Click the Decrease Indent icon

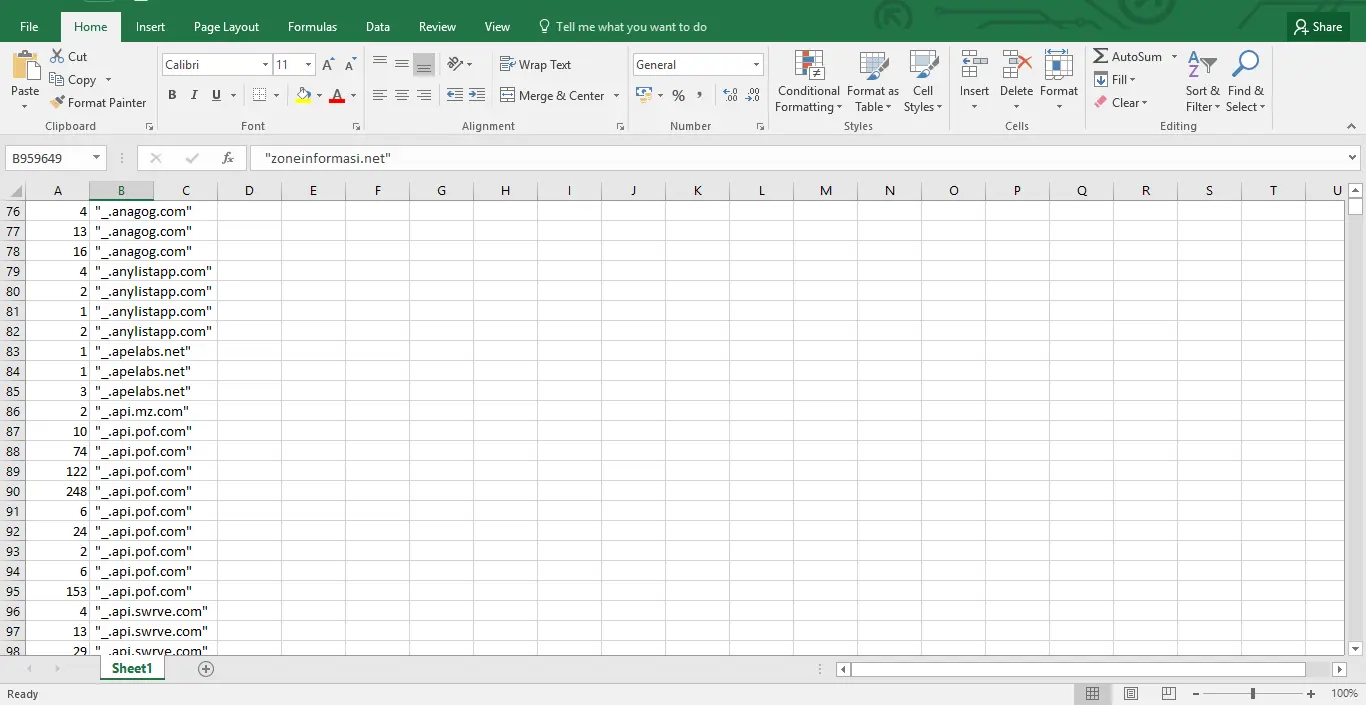(455, 95)
